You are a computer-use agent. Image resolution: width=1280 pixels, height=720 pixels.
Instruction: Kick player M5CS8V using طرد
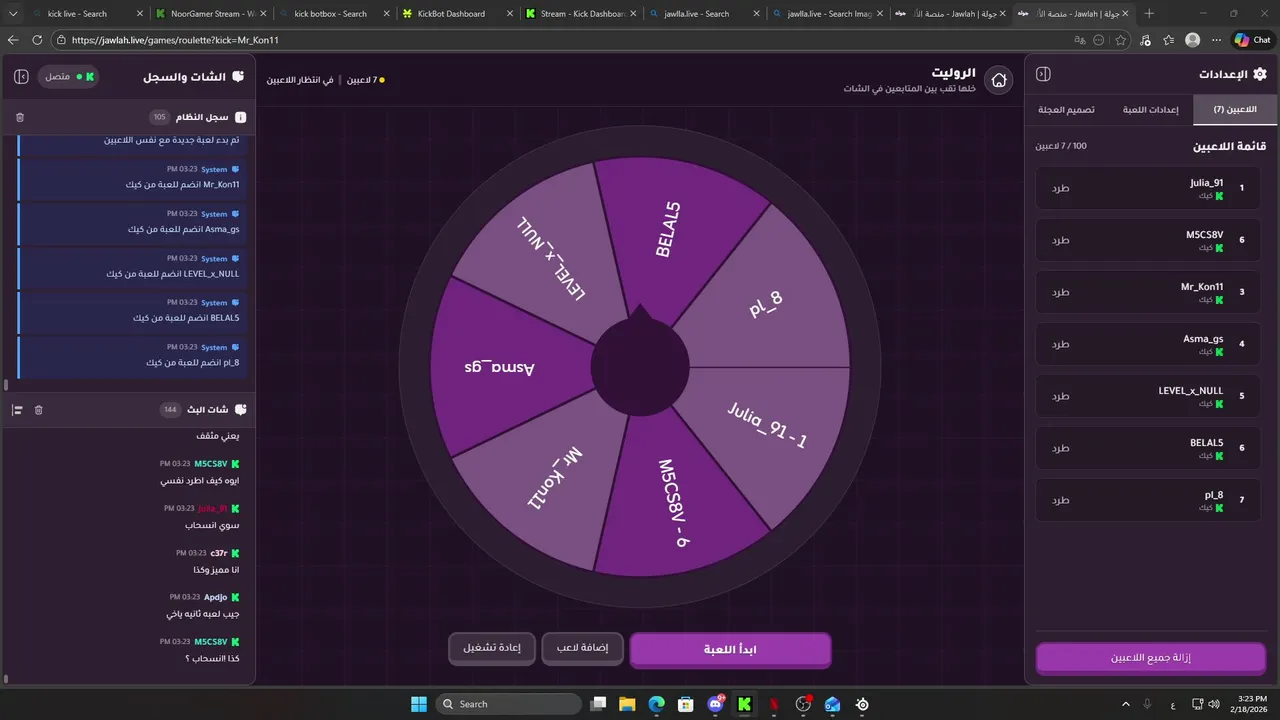pos(1060,240)
